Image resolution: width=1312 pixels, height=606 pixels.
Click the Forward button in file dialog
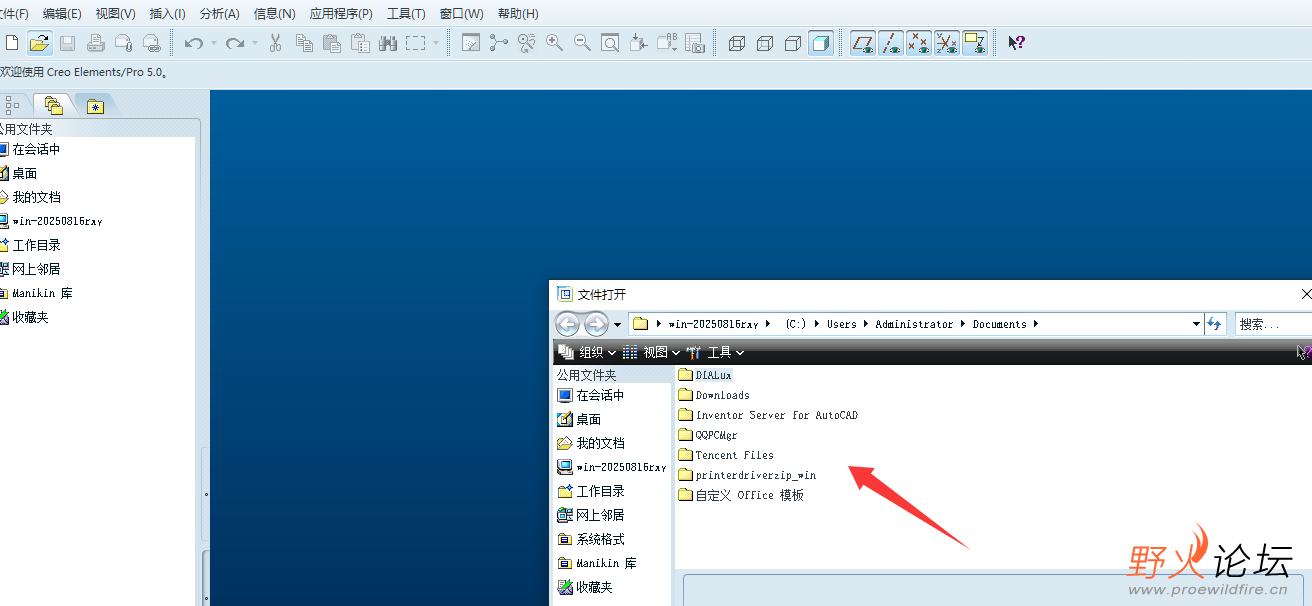coord(596,324)
